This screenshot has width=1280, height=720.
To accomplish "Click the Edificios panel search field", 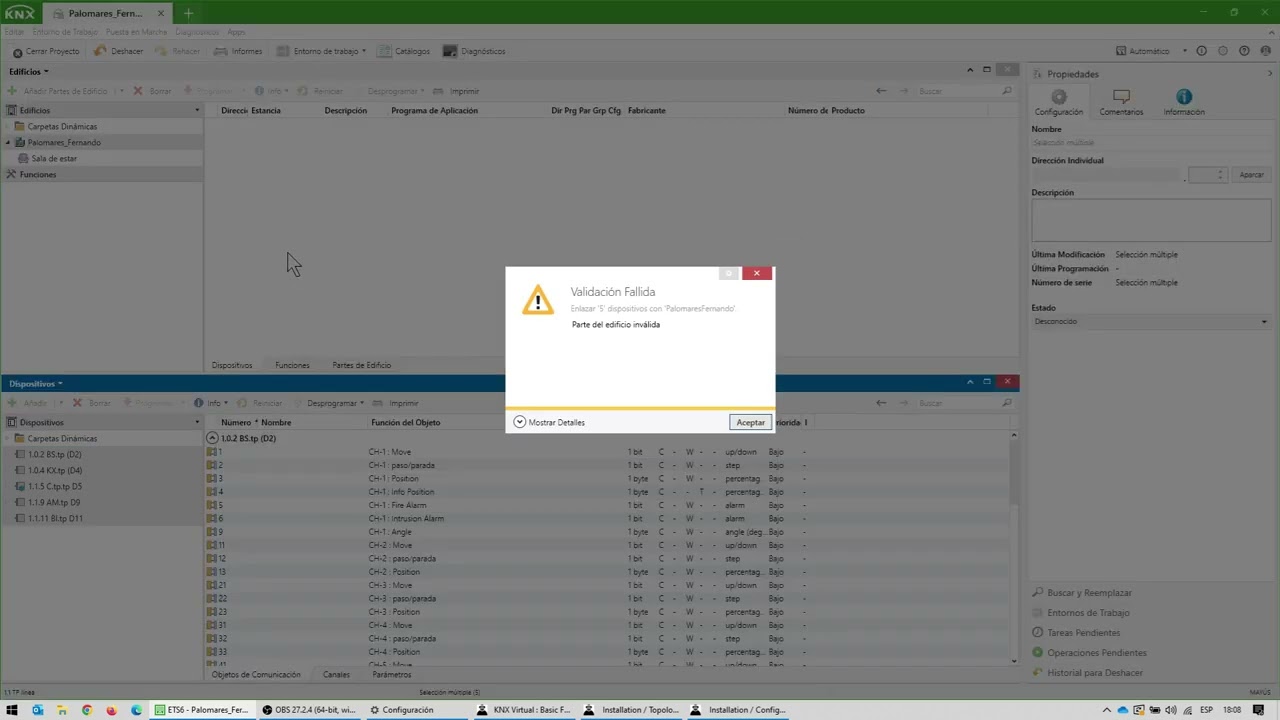I will (965, 91).
